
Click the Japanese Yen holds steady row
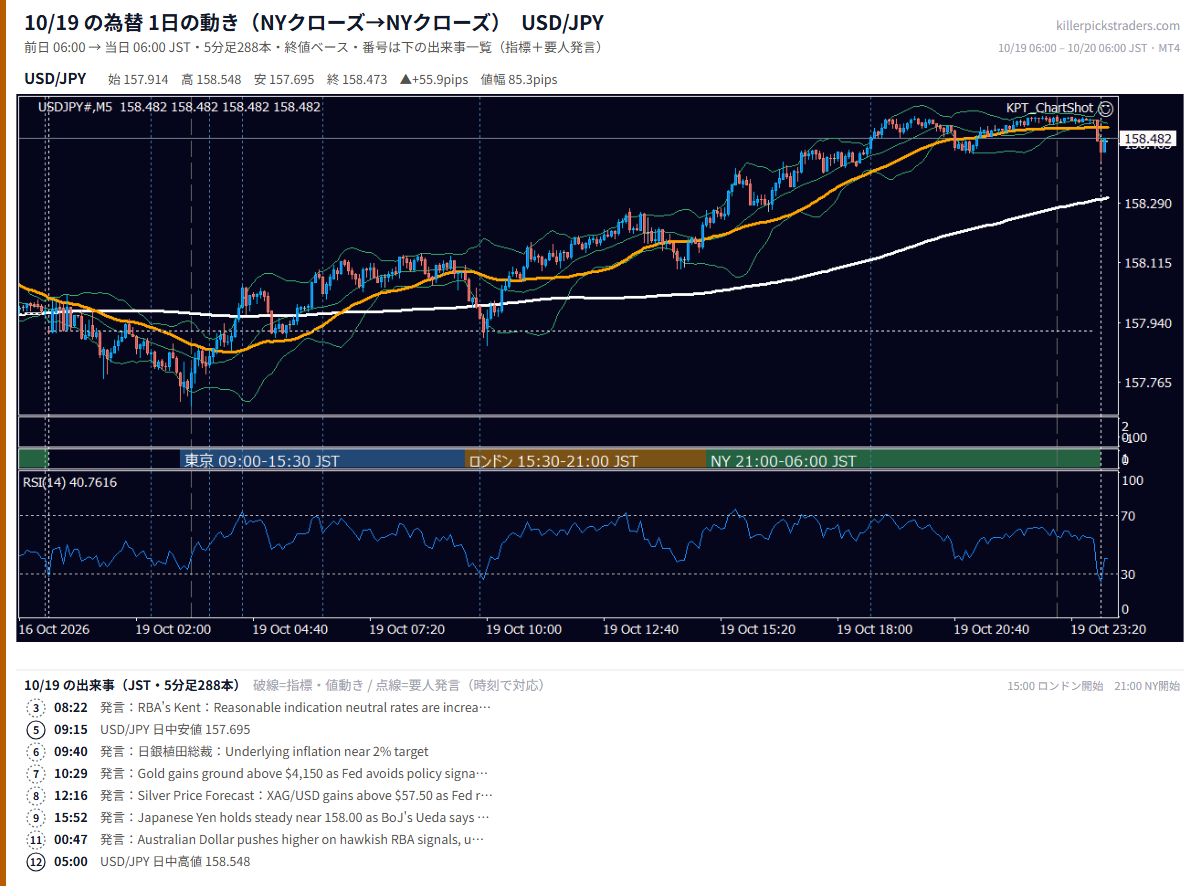click(x=295, y=818)
